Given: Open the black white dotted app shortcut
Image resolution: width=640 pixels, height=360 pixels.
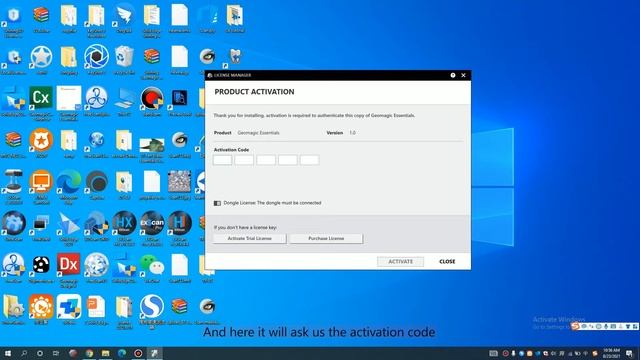Looking at the screenshot, I should [41, 264].
